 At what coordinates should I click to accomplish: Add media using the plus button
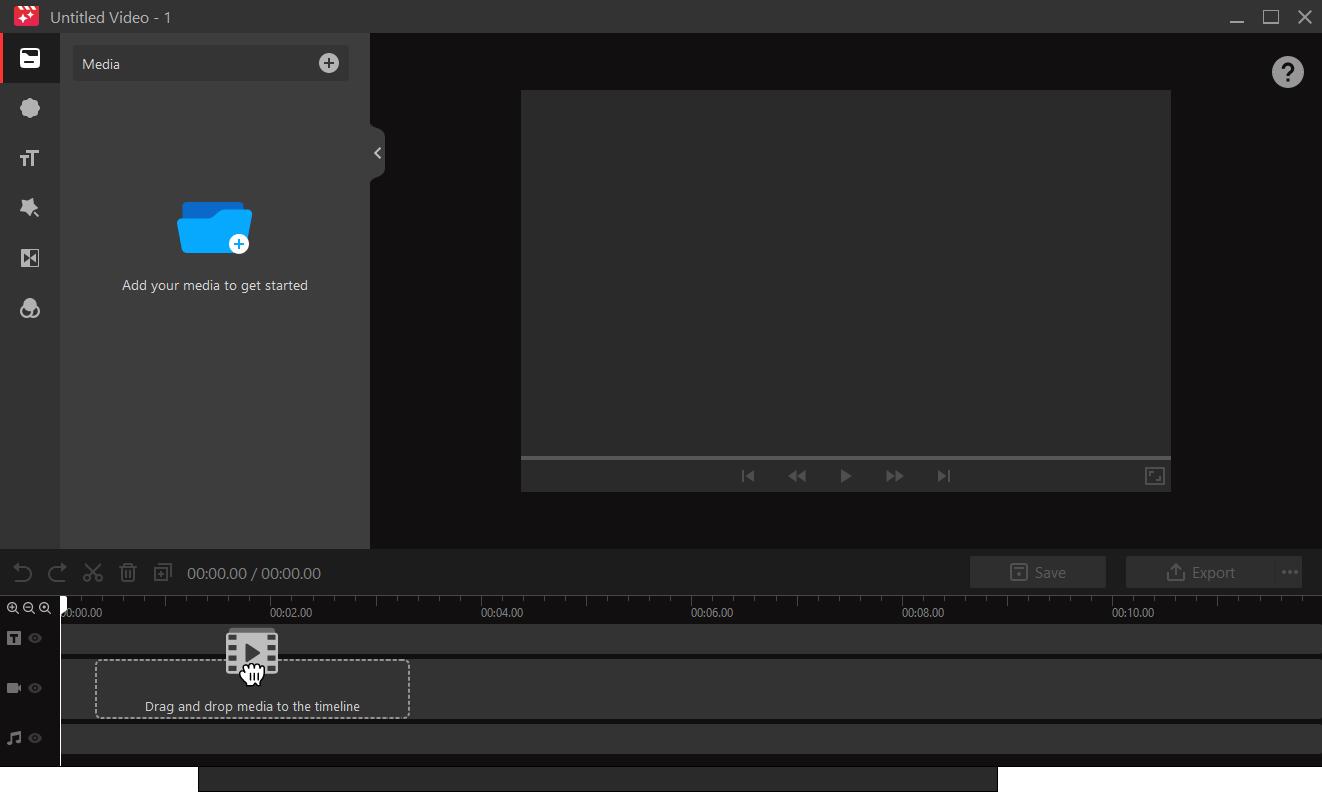328,63
